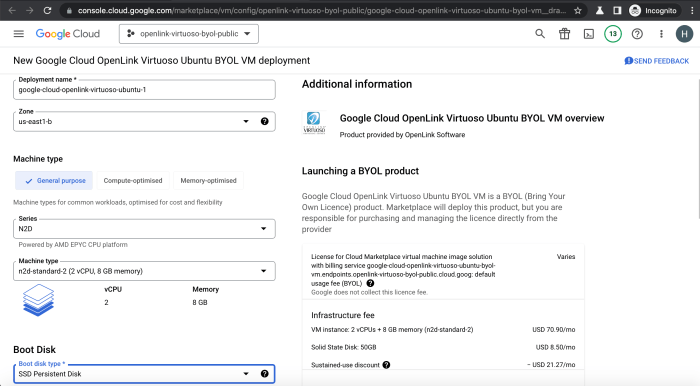Toggle the browser side panel icon
Screen dimensions: 700x386
click(x=617, y=10)
